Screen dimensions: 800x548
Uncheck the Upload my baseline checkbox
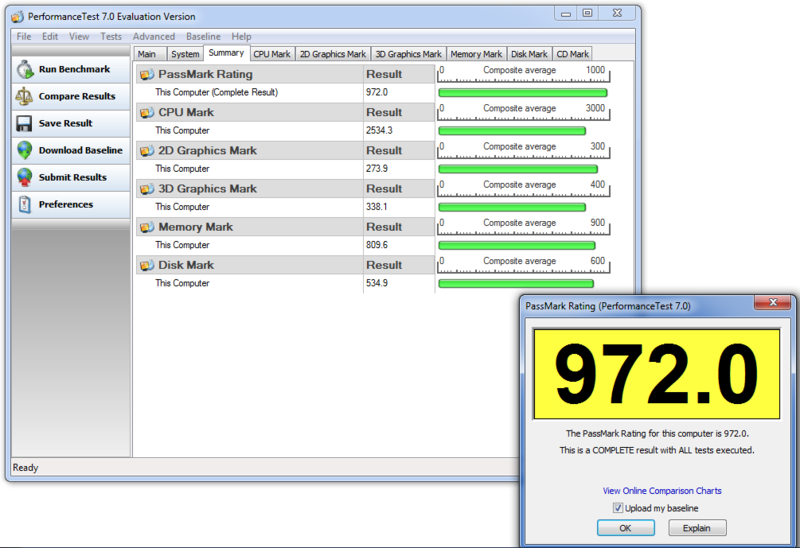click(x=617, y=508)
